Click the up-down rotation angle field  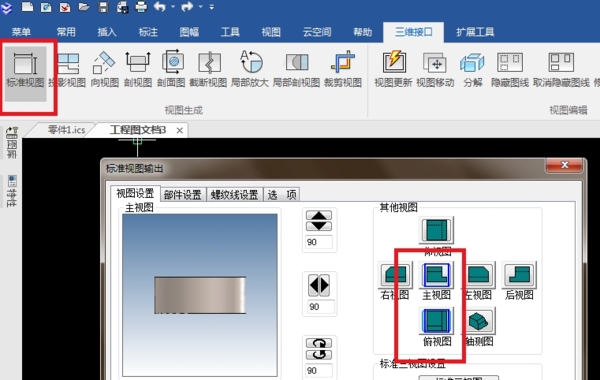coord(319,242)
